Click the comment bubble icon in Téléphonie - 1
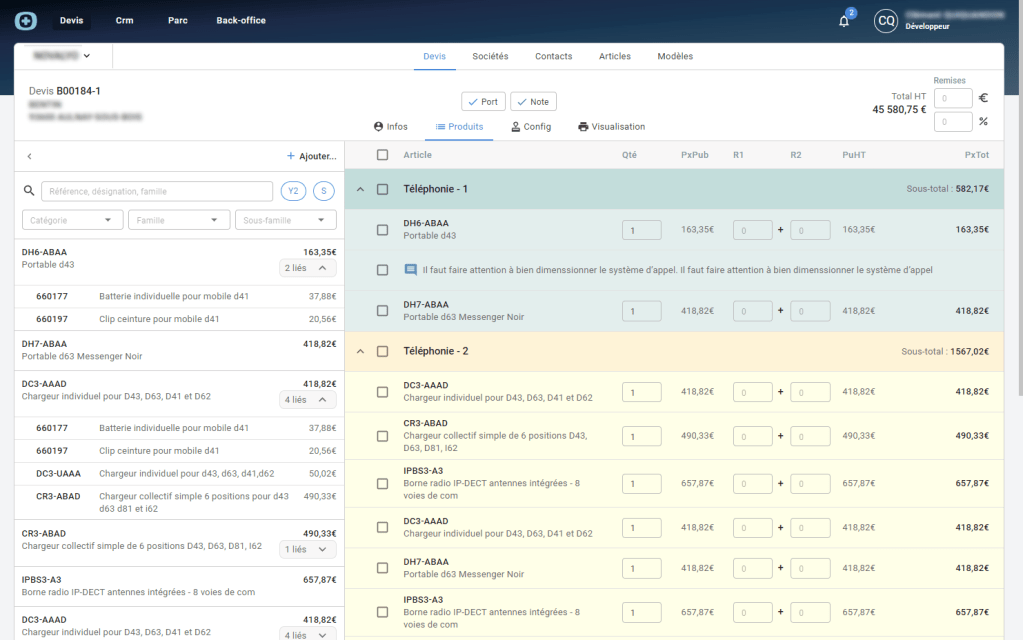Screen dimensions: 1023x640 pyautogui.click(x=410, y=270)
